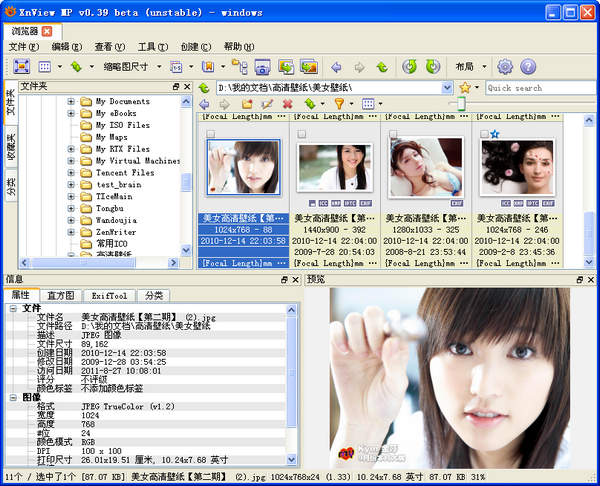Select the 收藏夹 vertical side tab
The image size is (600, 486).
tap(11, 147)
